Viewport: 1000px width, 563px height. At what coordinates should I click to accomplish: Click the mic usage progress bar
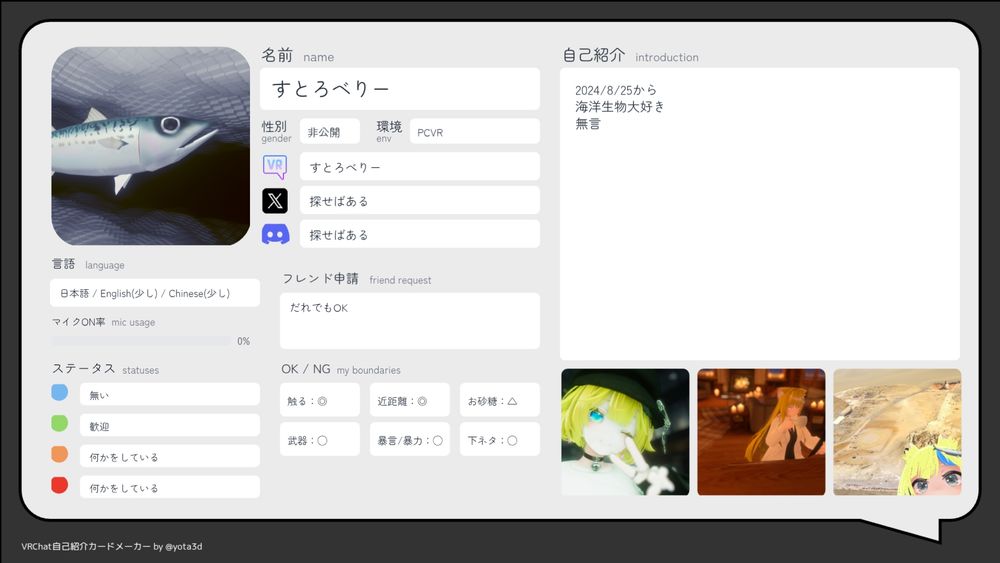(142, 341)
